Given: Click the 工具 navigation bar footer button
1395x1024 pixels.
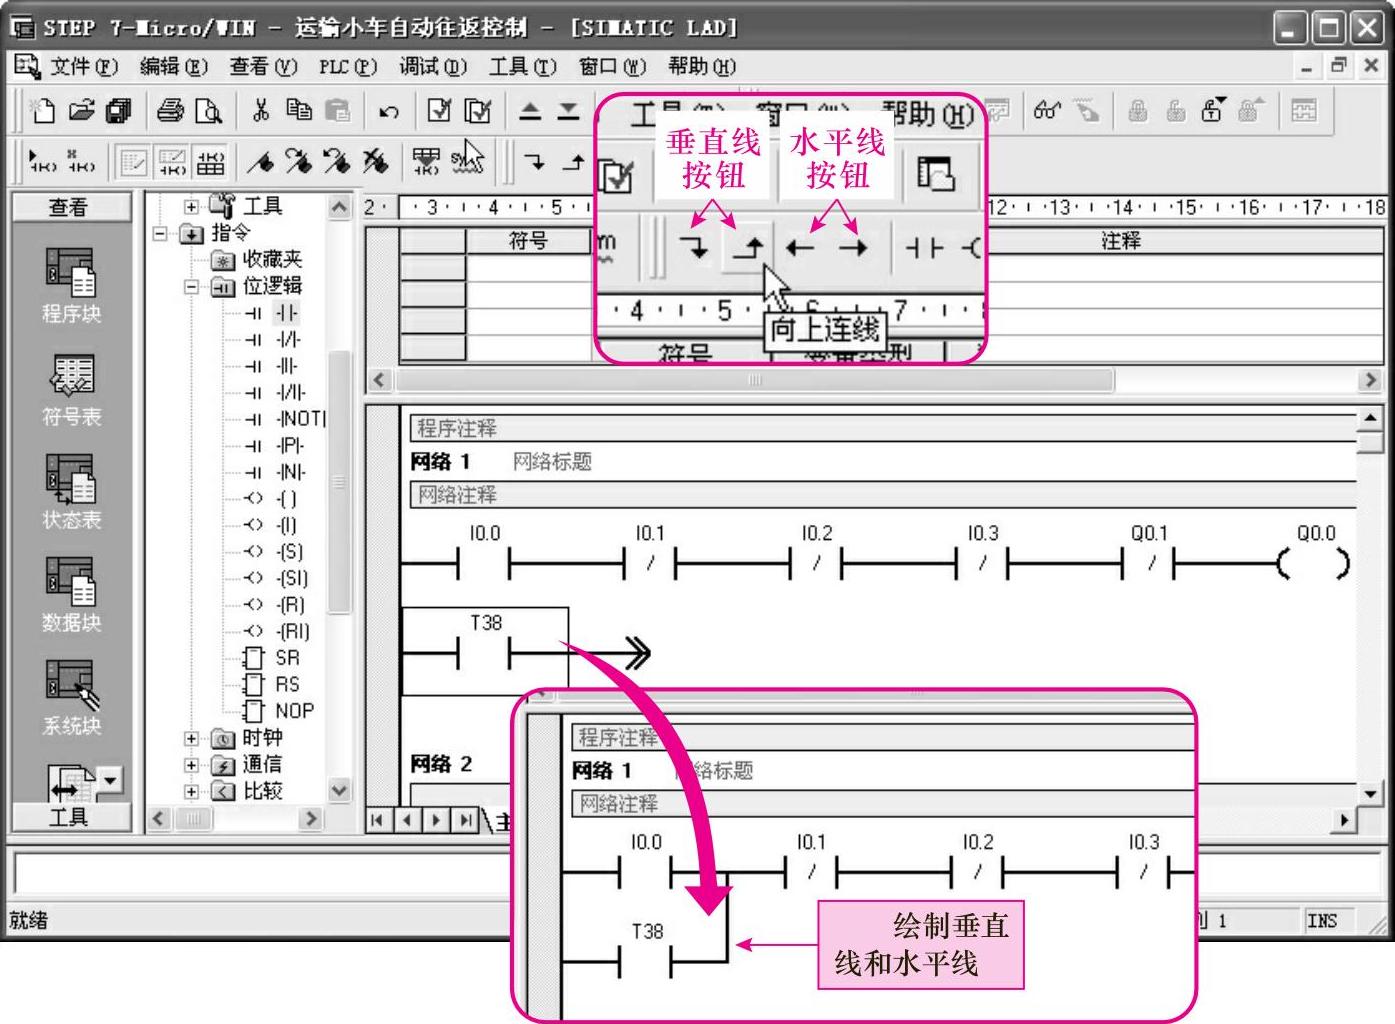Looking at the screenshot, I should pos(70,817).
